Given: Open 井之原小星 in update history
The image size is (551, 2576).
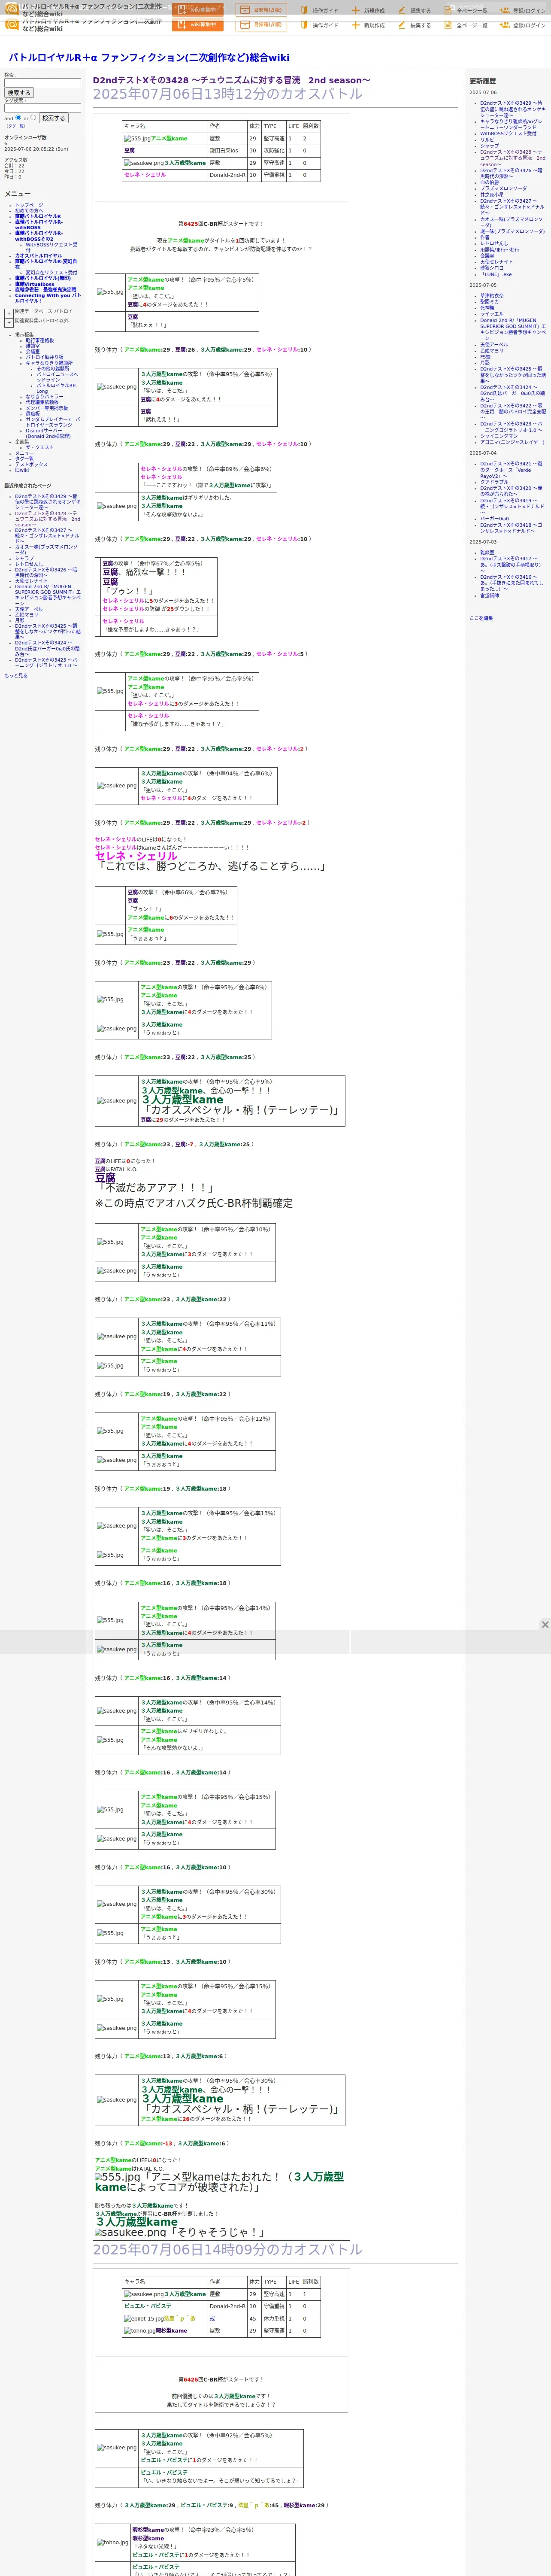Looking at the screenshot, I should pyautogui.click(x=492, y=195).
